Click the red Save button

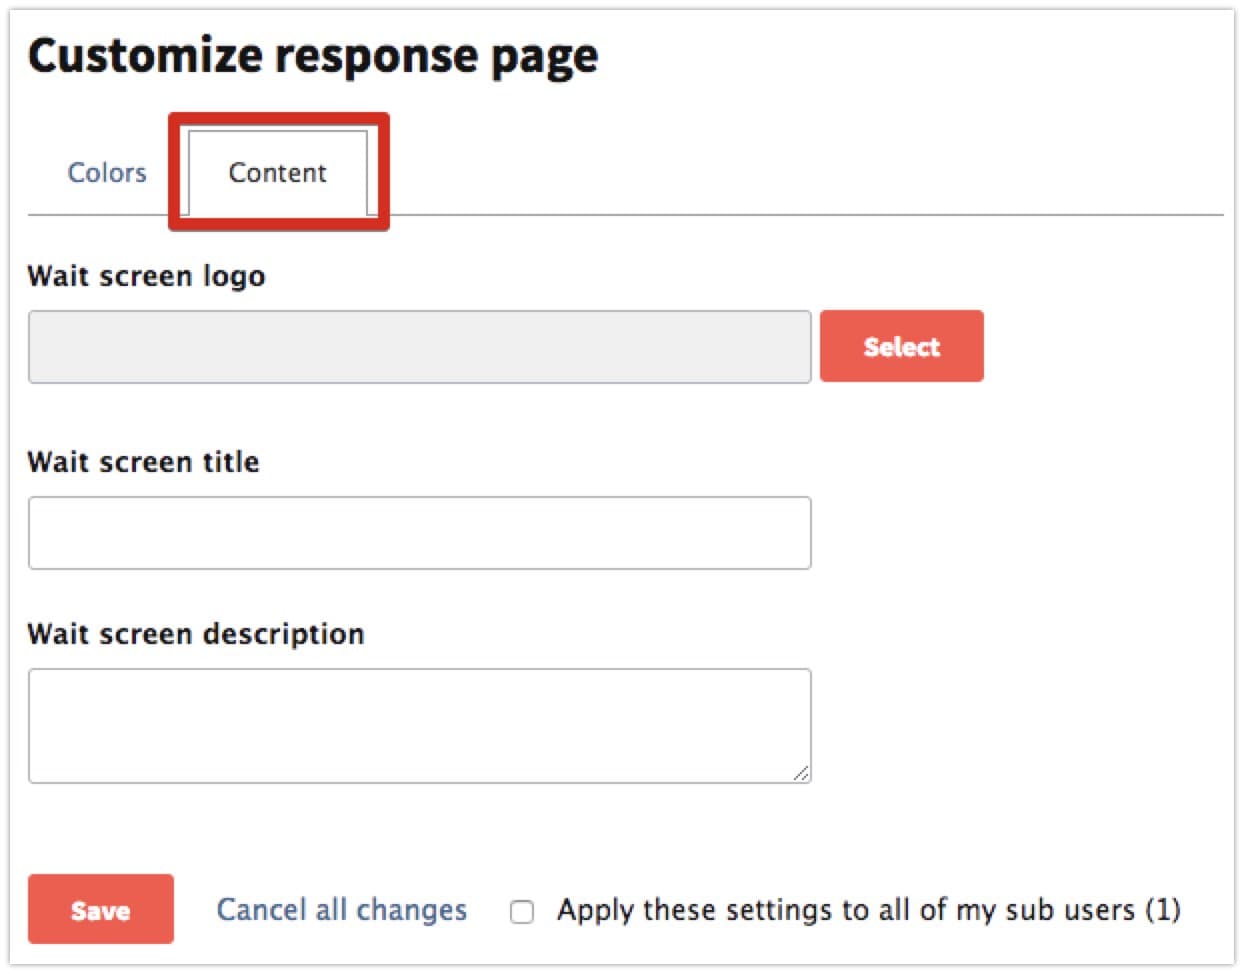101,909
